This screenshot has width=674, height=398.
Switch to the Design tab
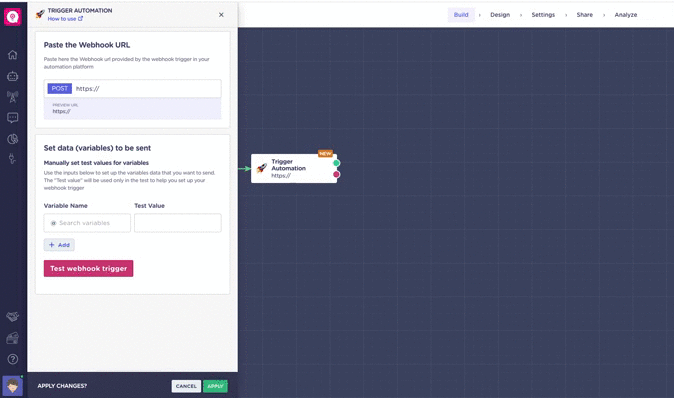click(x=500, y=15)
